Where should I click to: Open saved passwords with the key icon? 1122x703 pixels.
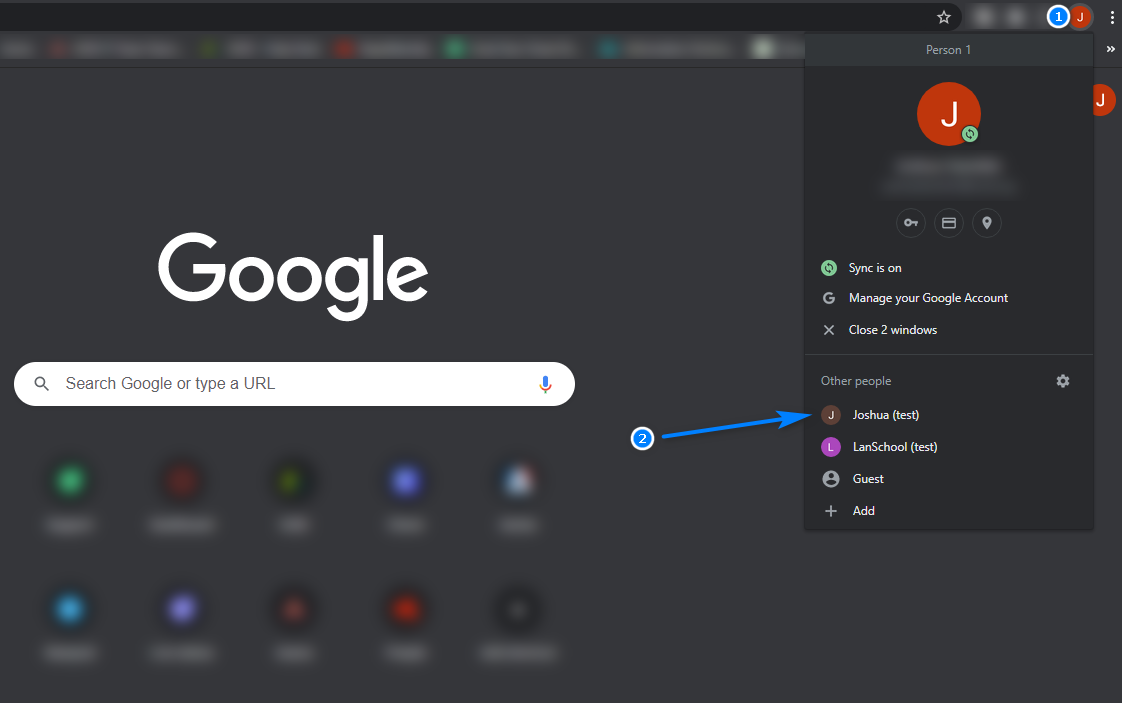[910, 222]
